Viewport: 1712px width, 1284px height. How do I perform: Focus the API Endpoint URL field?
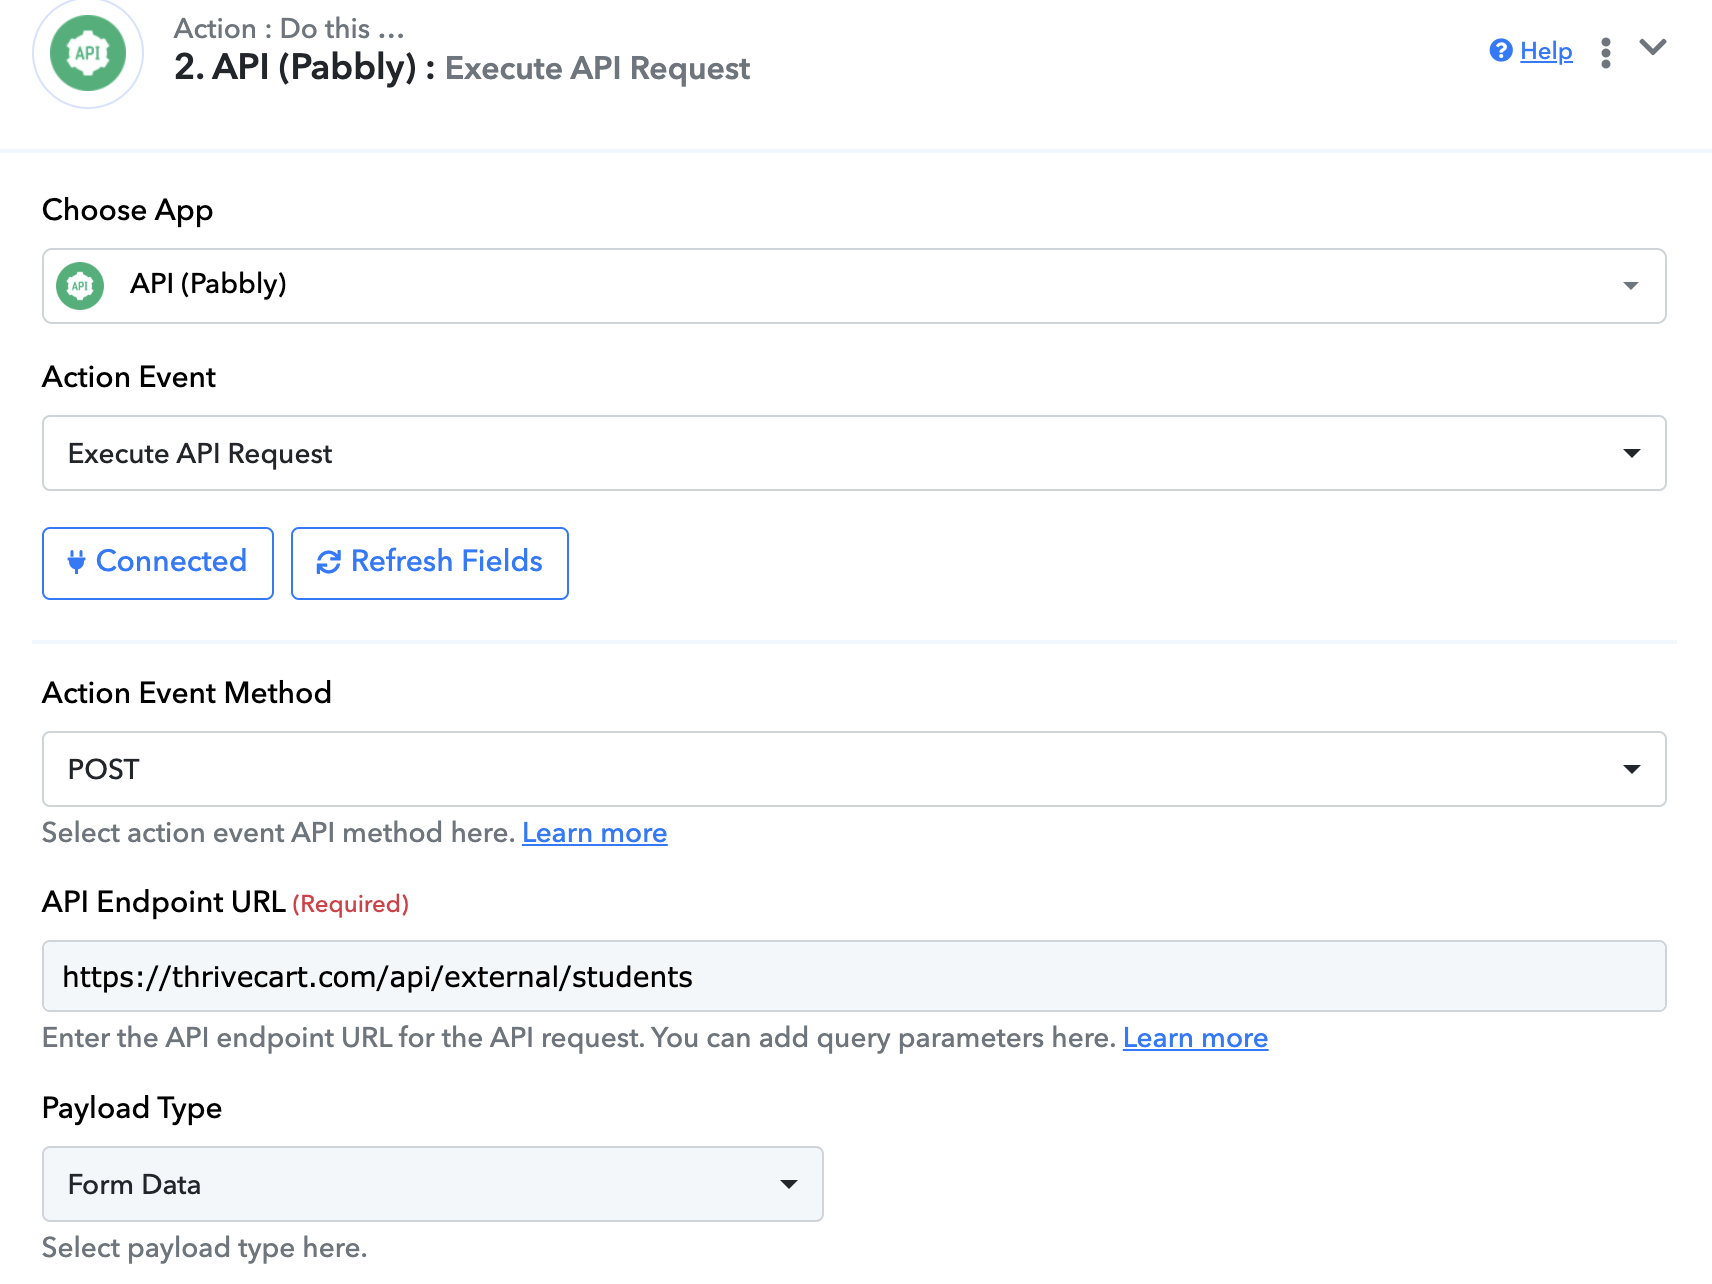tap(854, 976)
